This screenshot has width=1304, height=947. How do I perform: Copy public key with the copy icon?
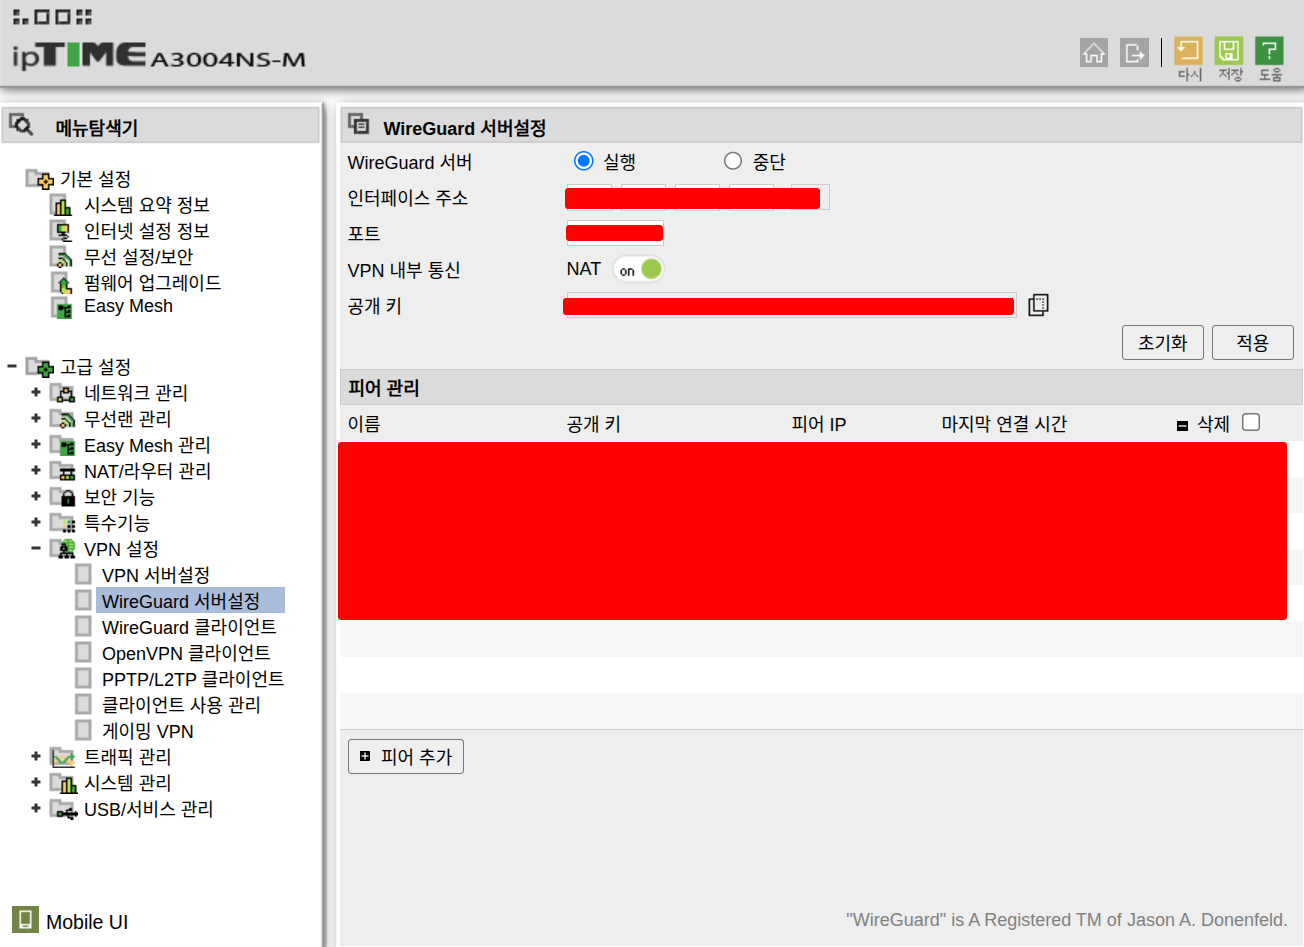(1038, 305)
